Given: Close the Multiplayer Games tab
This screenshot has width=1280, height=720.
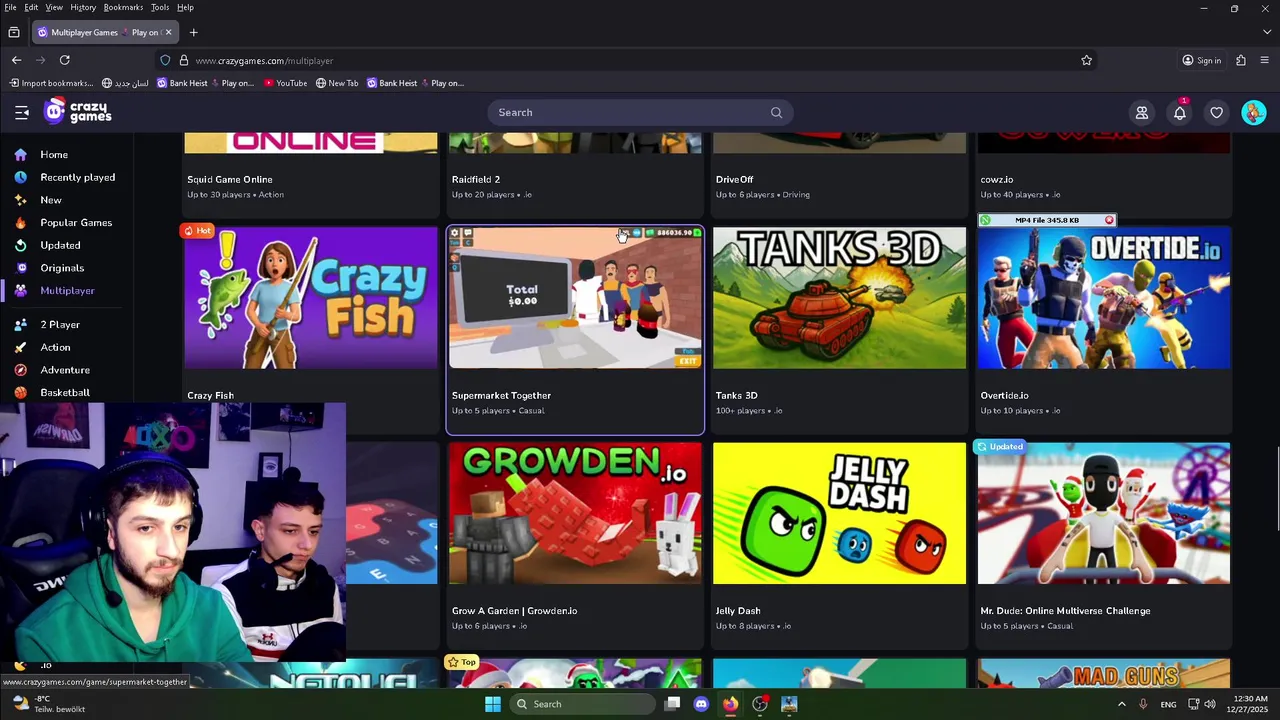Looking at the screenshot, I should click(x=168, y=32).
